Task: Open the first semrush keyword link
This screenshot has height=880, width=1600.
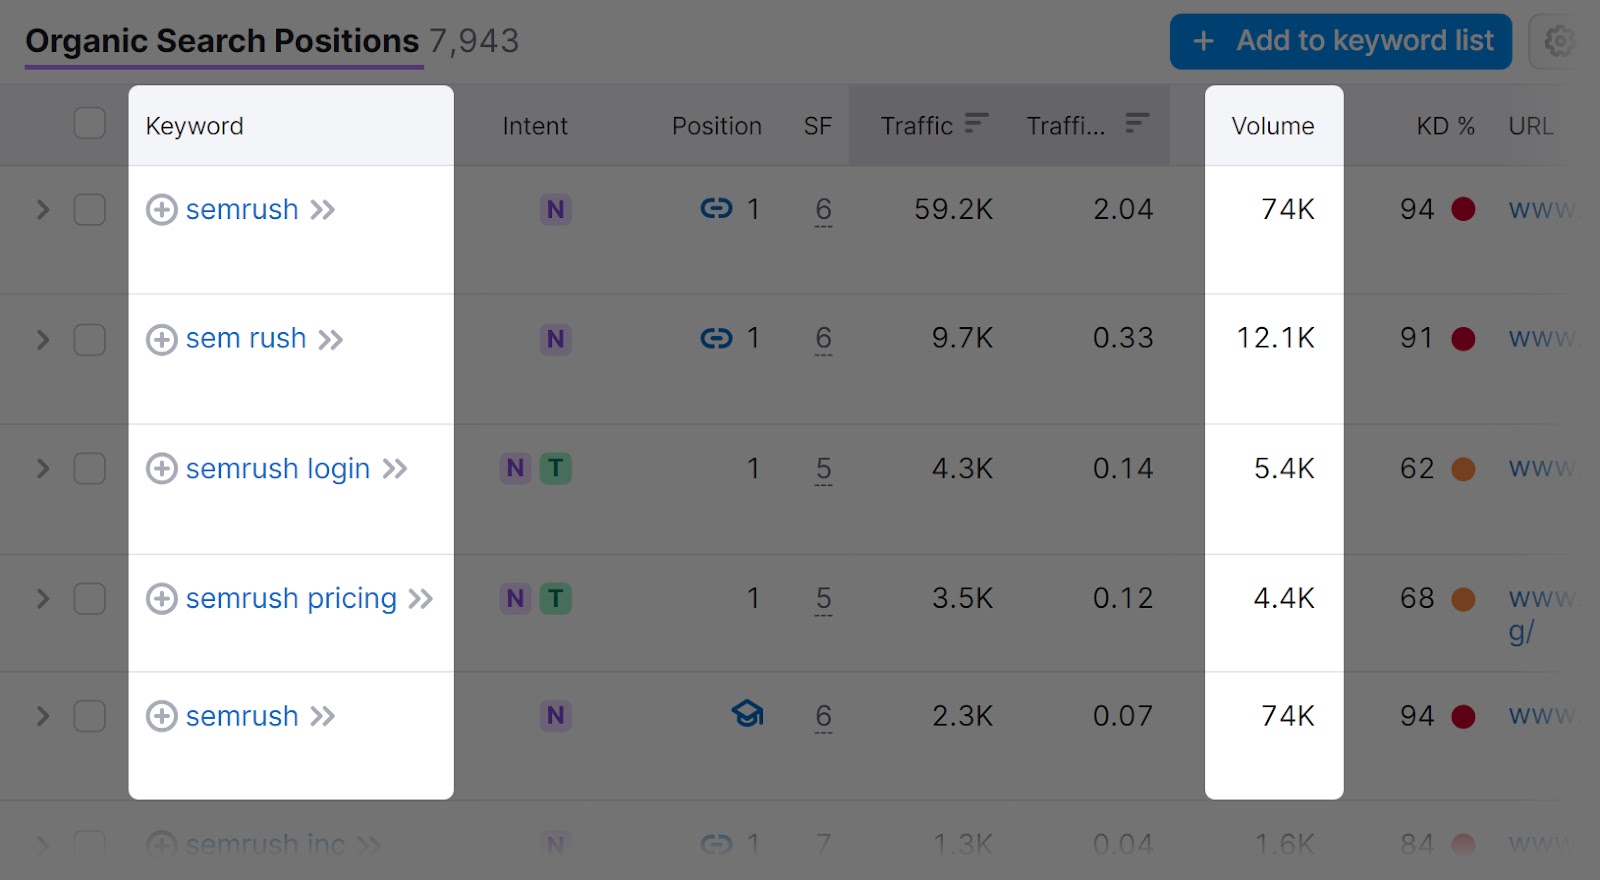Action: click(242, 210)
